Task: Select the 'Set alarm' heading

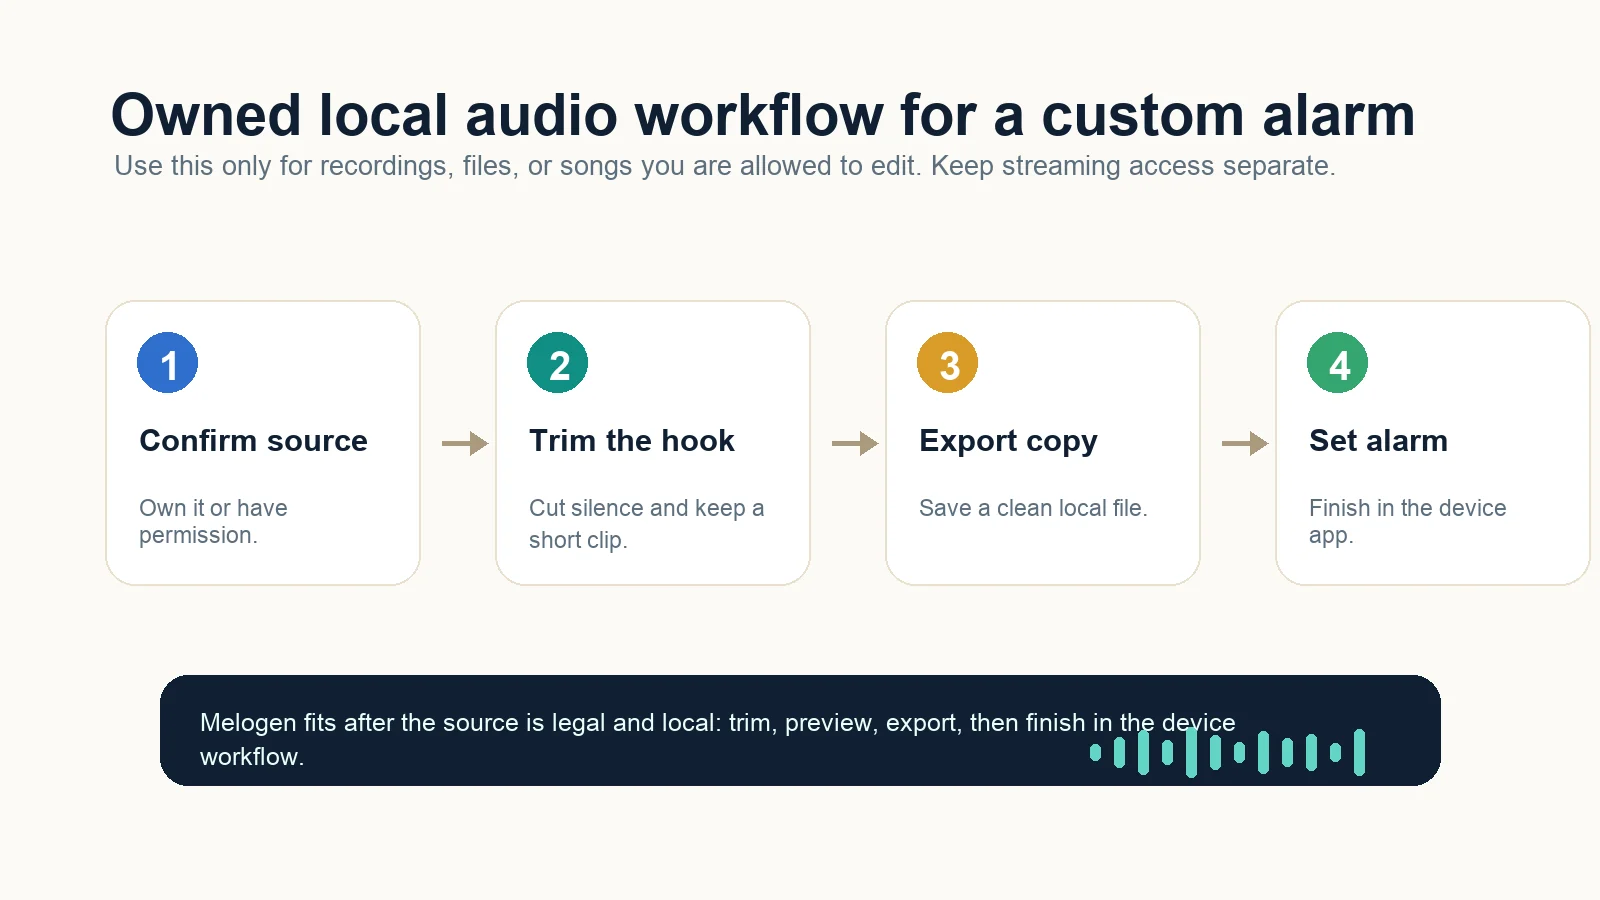Action: click(1378, 441)
